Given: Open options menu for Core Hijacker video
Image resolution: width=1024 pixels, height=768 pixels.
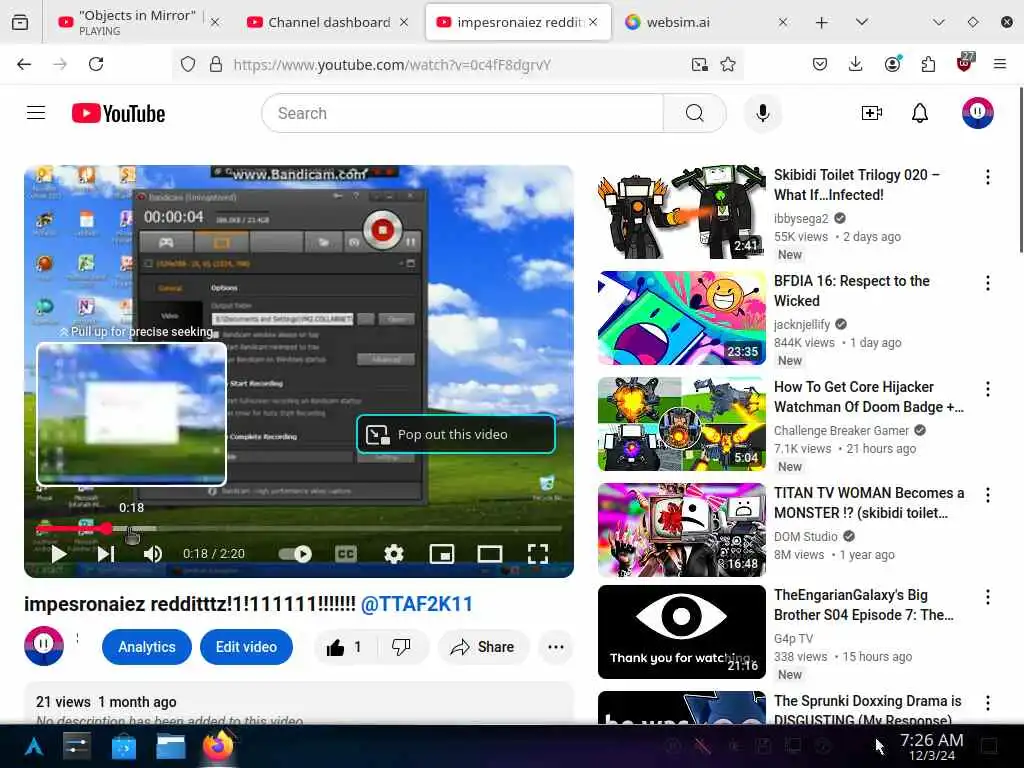Looking at the screenshot, I should tap(987, 389).
